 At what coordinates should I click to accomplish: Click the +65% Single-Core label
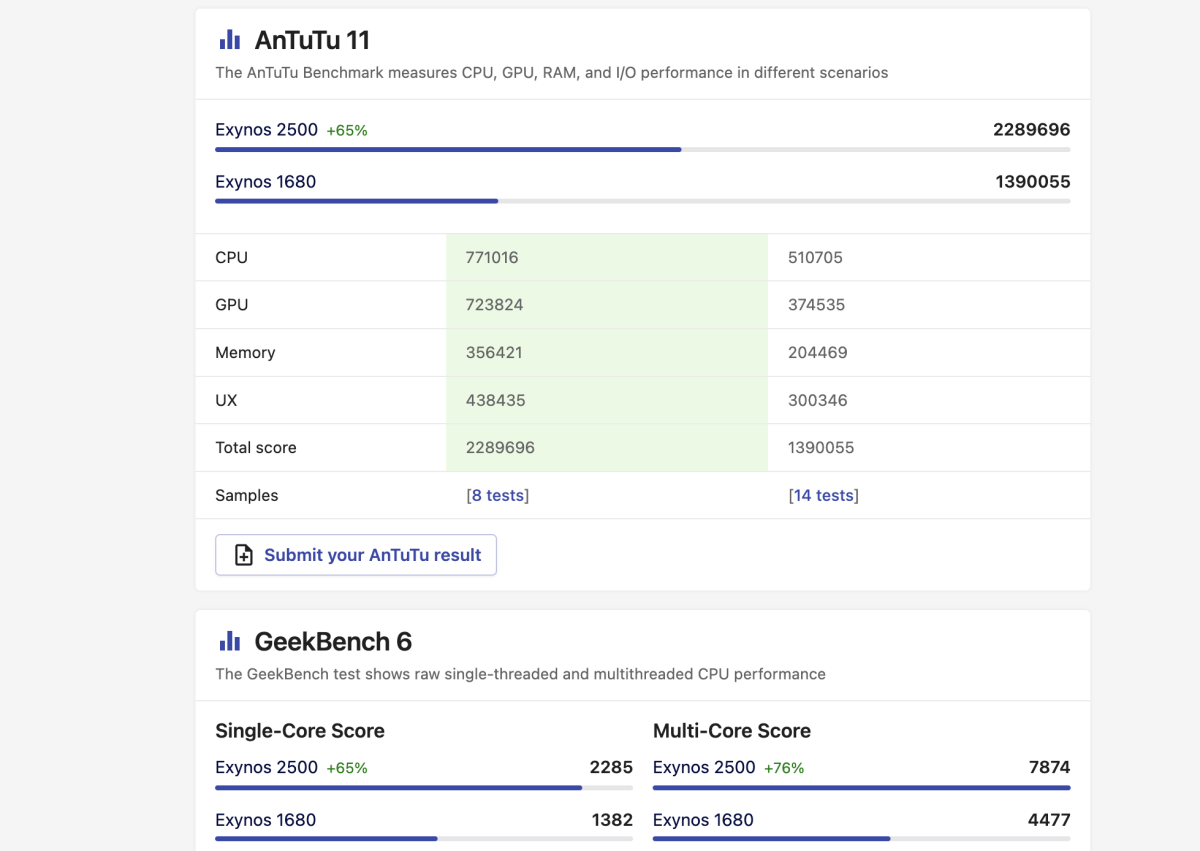click(x=347, y=768)
